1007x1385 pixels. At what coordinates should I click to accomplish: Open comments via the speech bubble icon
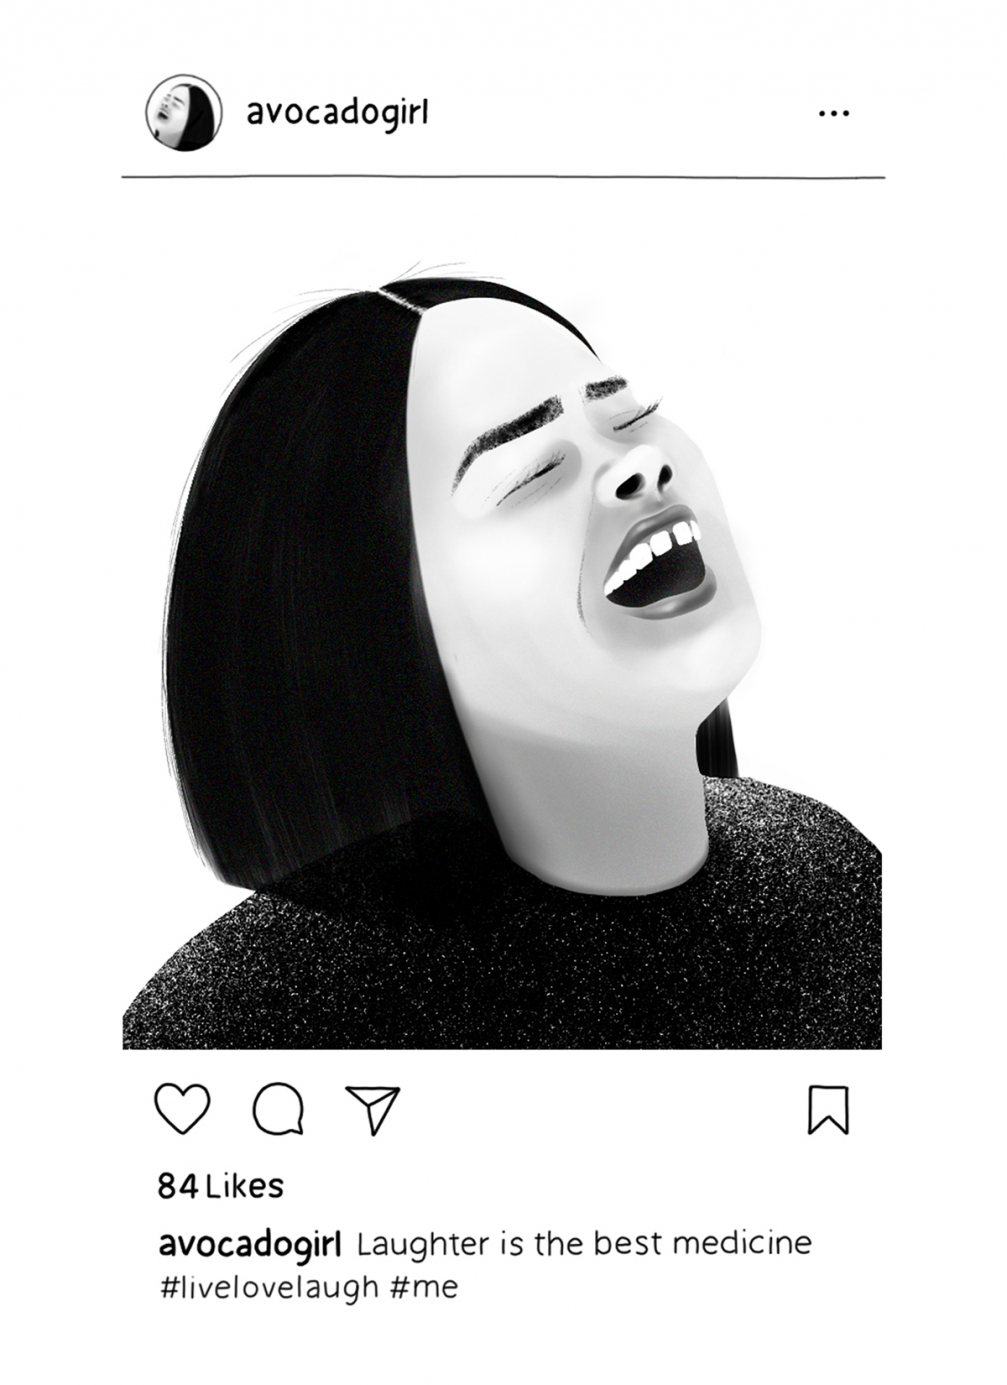pyautogui.click(x=278, y=1110)
